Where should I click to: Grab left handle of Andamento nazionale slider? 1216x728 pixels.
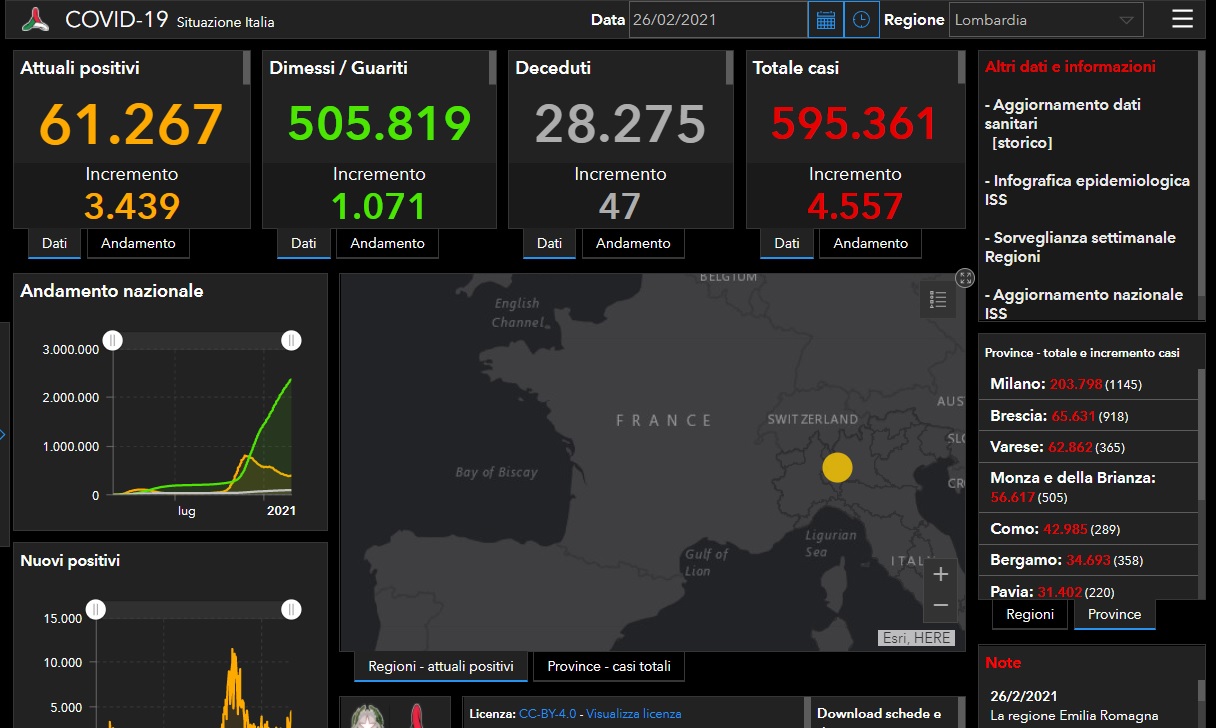click(x=114, y=341)
